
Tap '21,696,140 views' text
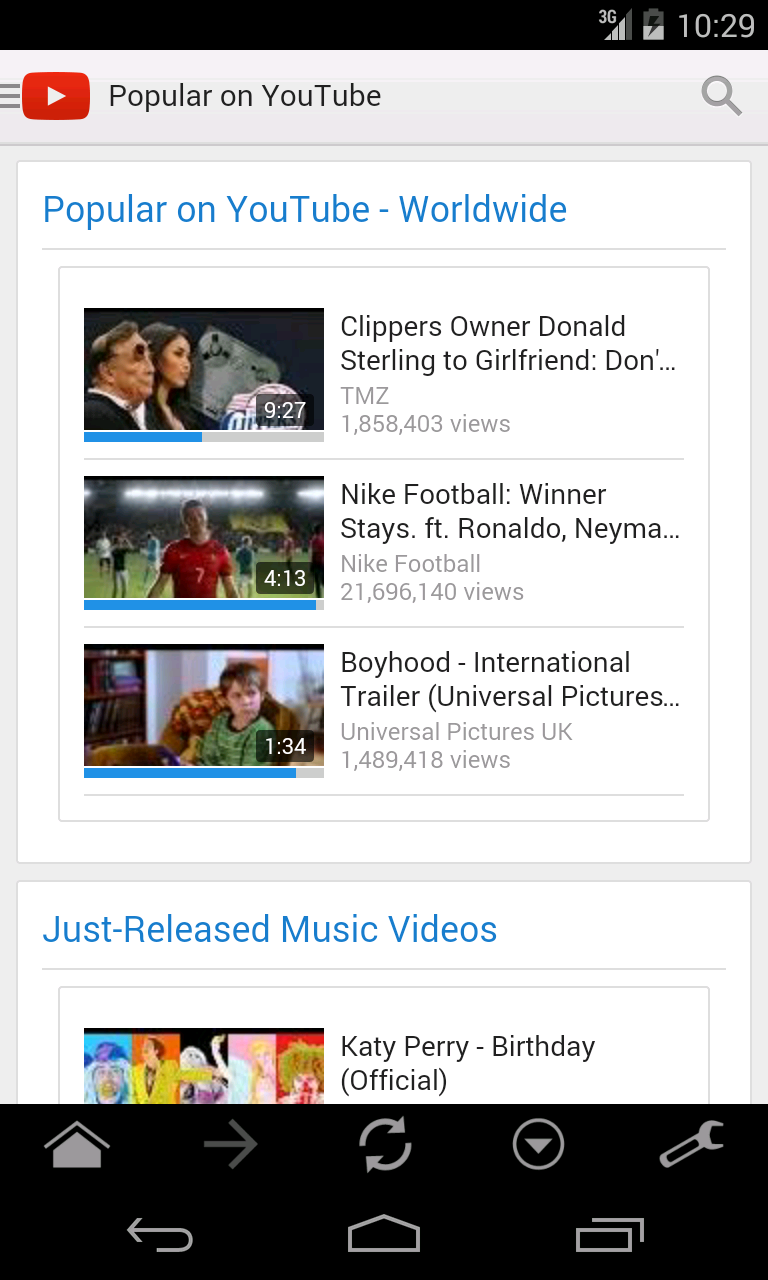click(x=432, y=592)
